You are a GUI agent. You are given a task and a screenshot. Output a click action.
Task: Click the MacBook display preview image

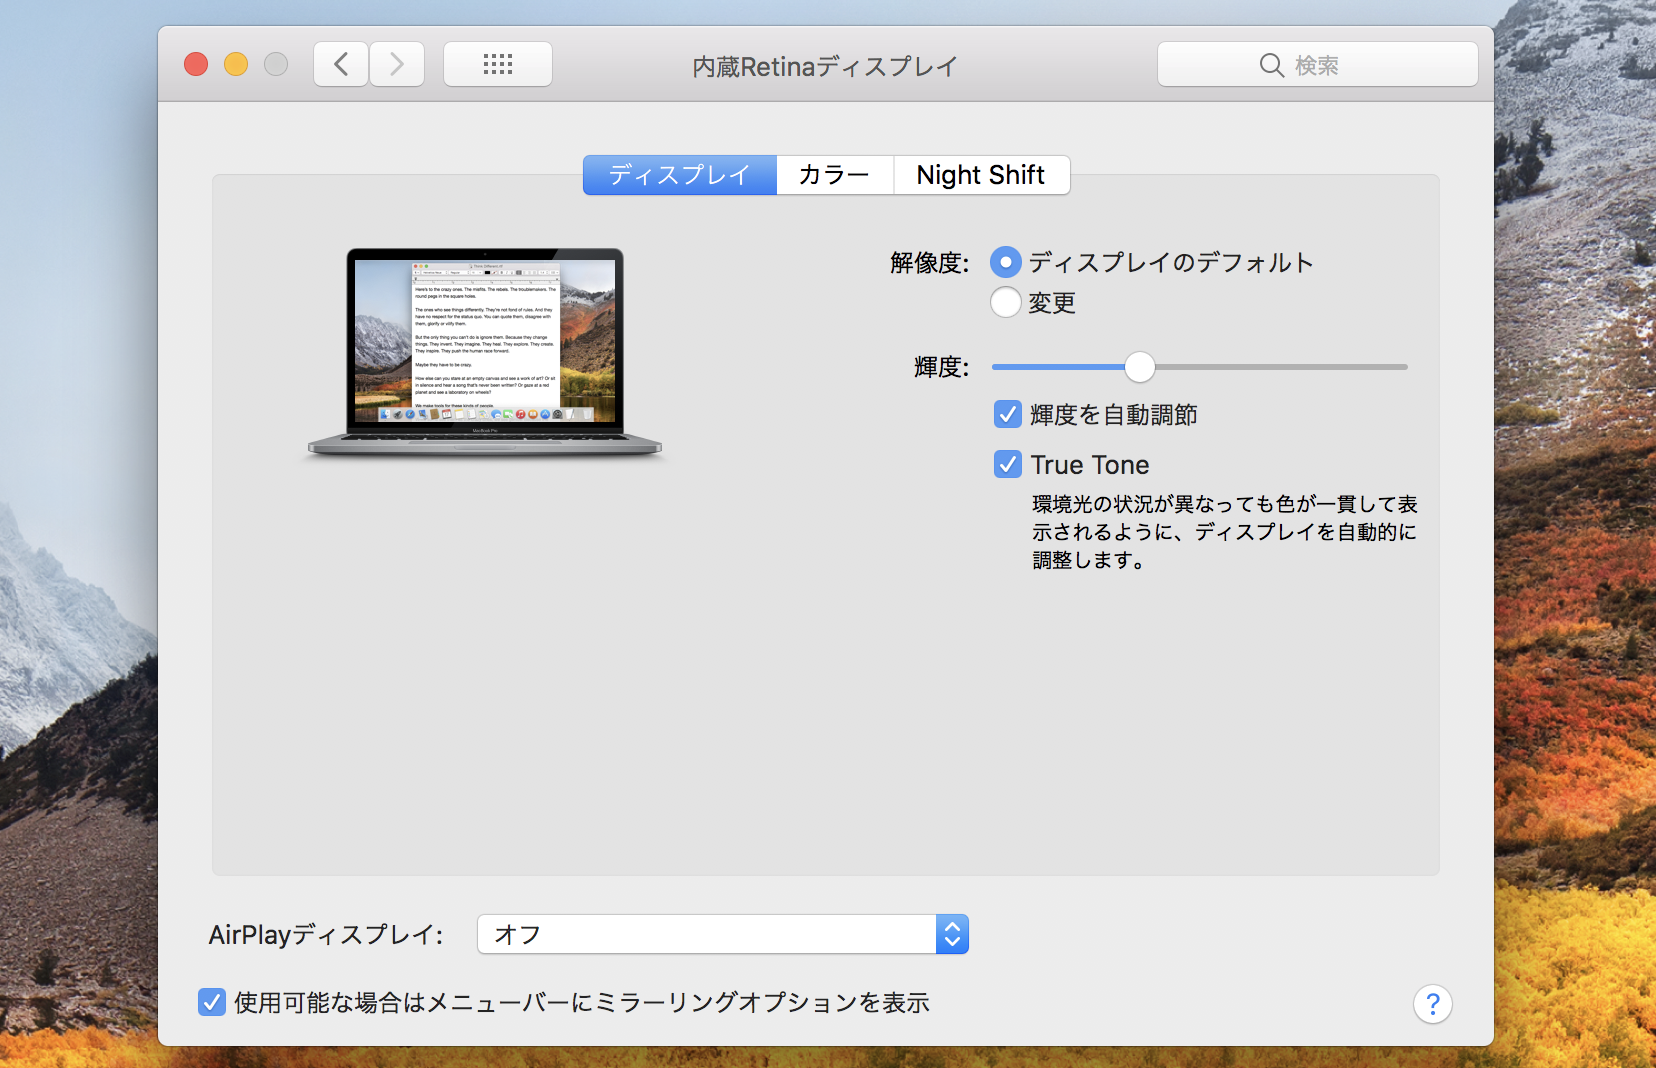coord(485,352)
